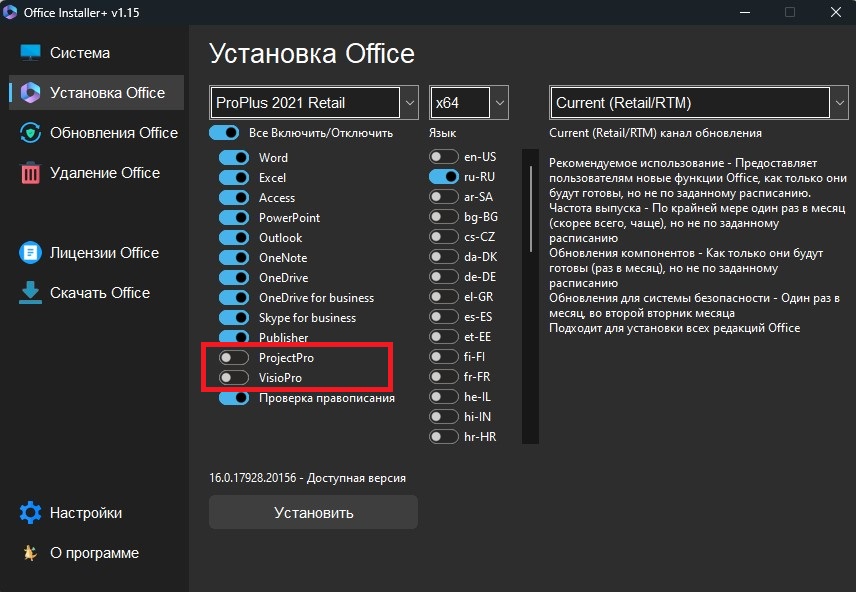Open the Система section
Screen dimensions: 856x592
[x=96, y=52]
